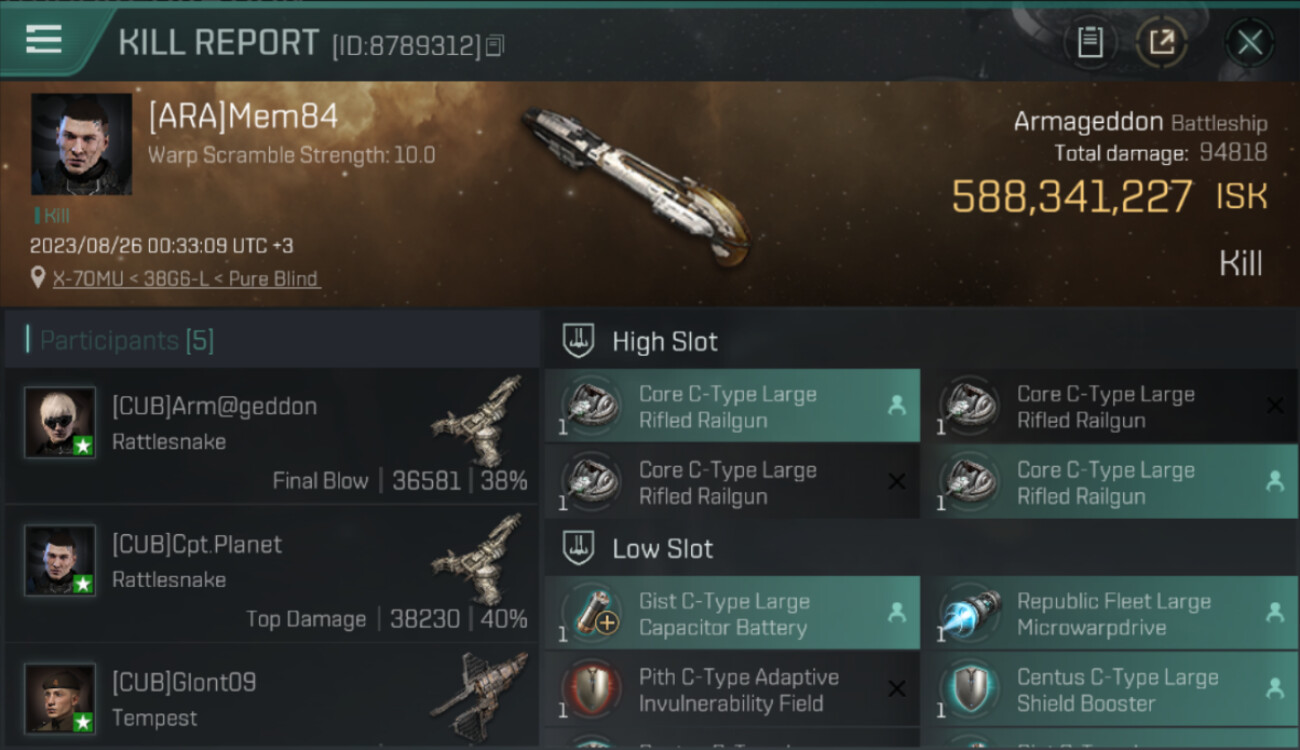Share the kill report externally
Viewport: 1300px width, 750px height.
coord(1162,42)
